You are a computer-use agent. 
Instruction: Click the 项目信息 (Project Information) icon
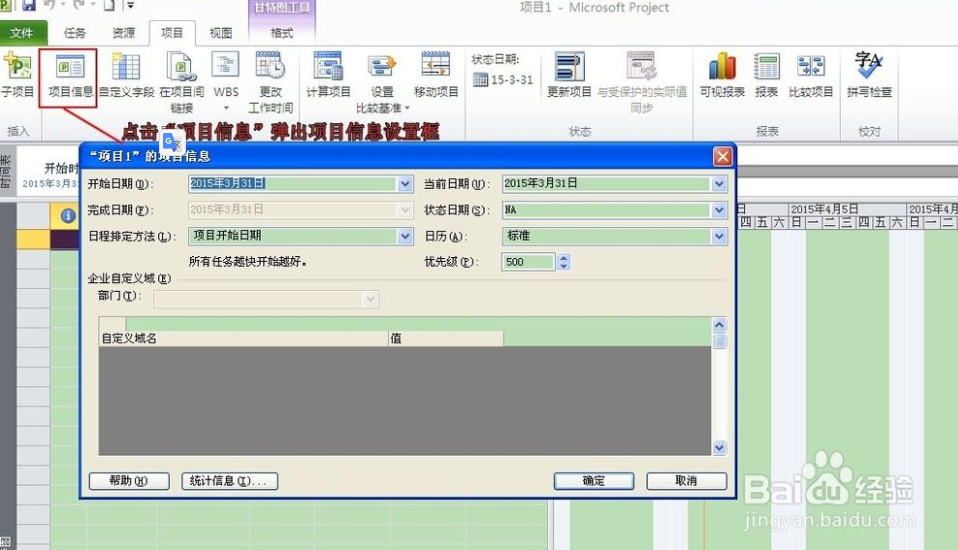click(69, 77)
